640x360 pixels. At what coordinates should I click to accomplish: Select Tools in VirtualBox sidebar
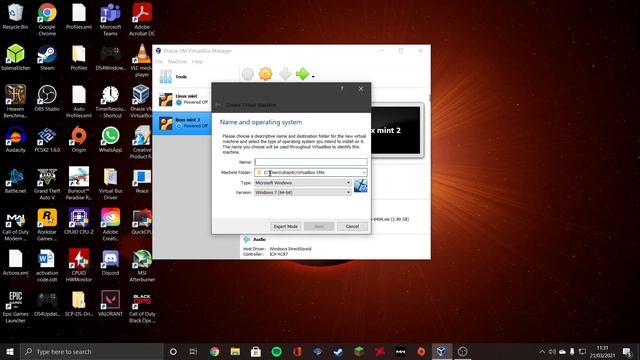point(196,76)
